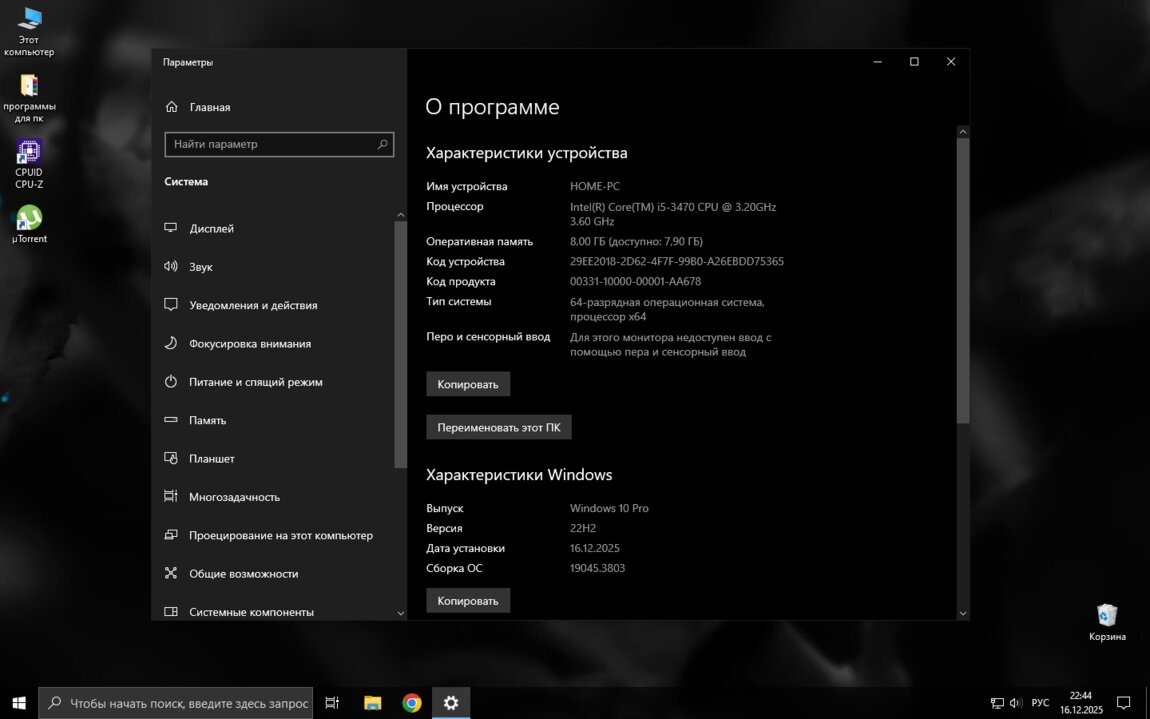Open Проецирование на этот компьютер

click(x=280, y=535)
